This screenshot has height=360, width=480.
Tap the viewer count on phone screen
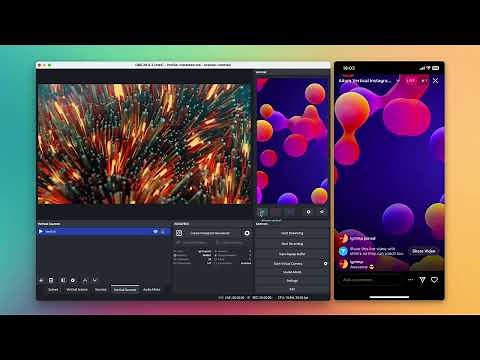pos(424,81)
